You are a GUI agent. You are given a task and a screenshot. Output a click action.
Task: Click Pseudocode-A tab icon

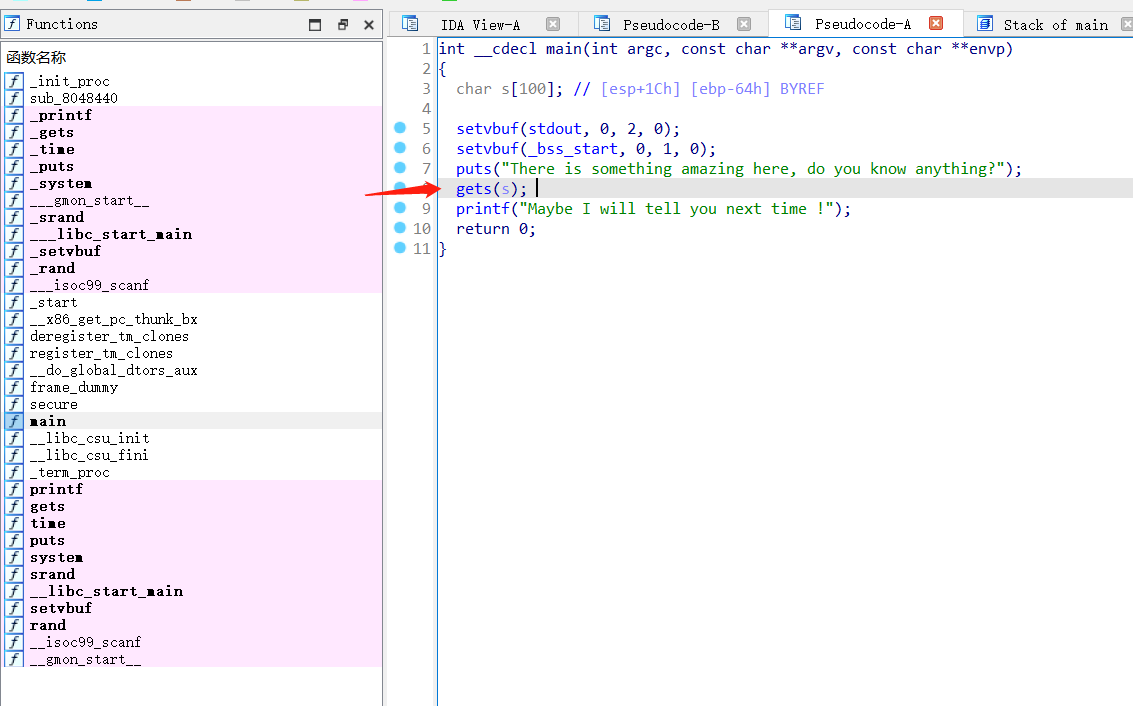click(793, 23)
